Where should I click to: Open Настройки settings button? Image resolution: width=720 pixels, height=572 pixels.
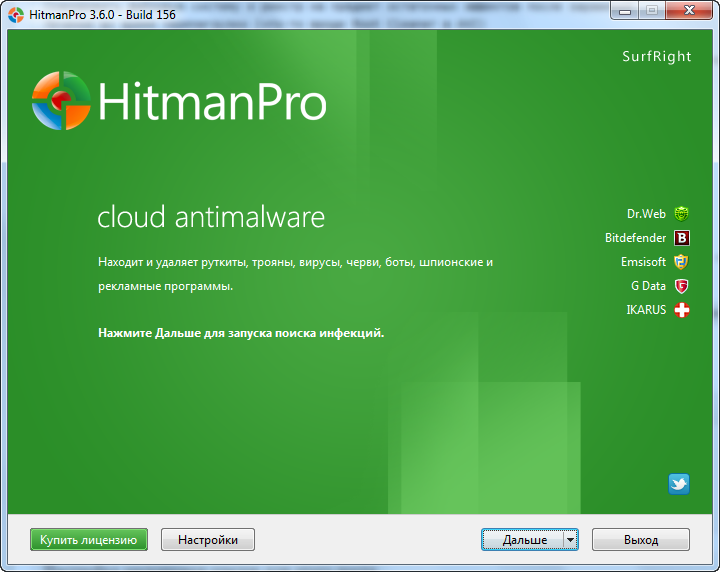208,540
